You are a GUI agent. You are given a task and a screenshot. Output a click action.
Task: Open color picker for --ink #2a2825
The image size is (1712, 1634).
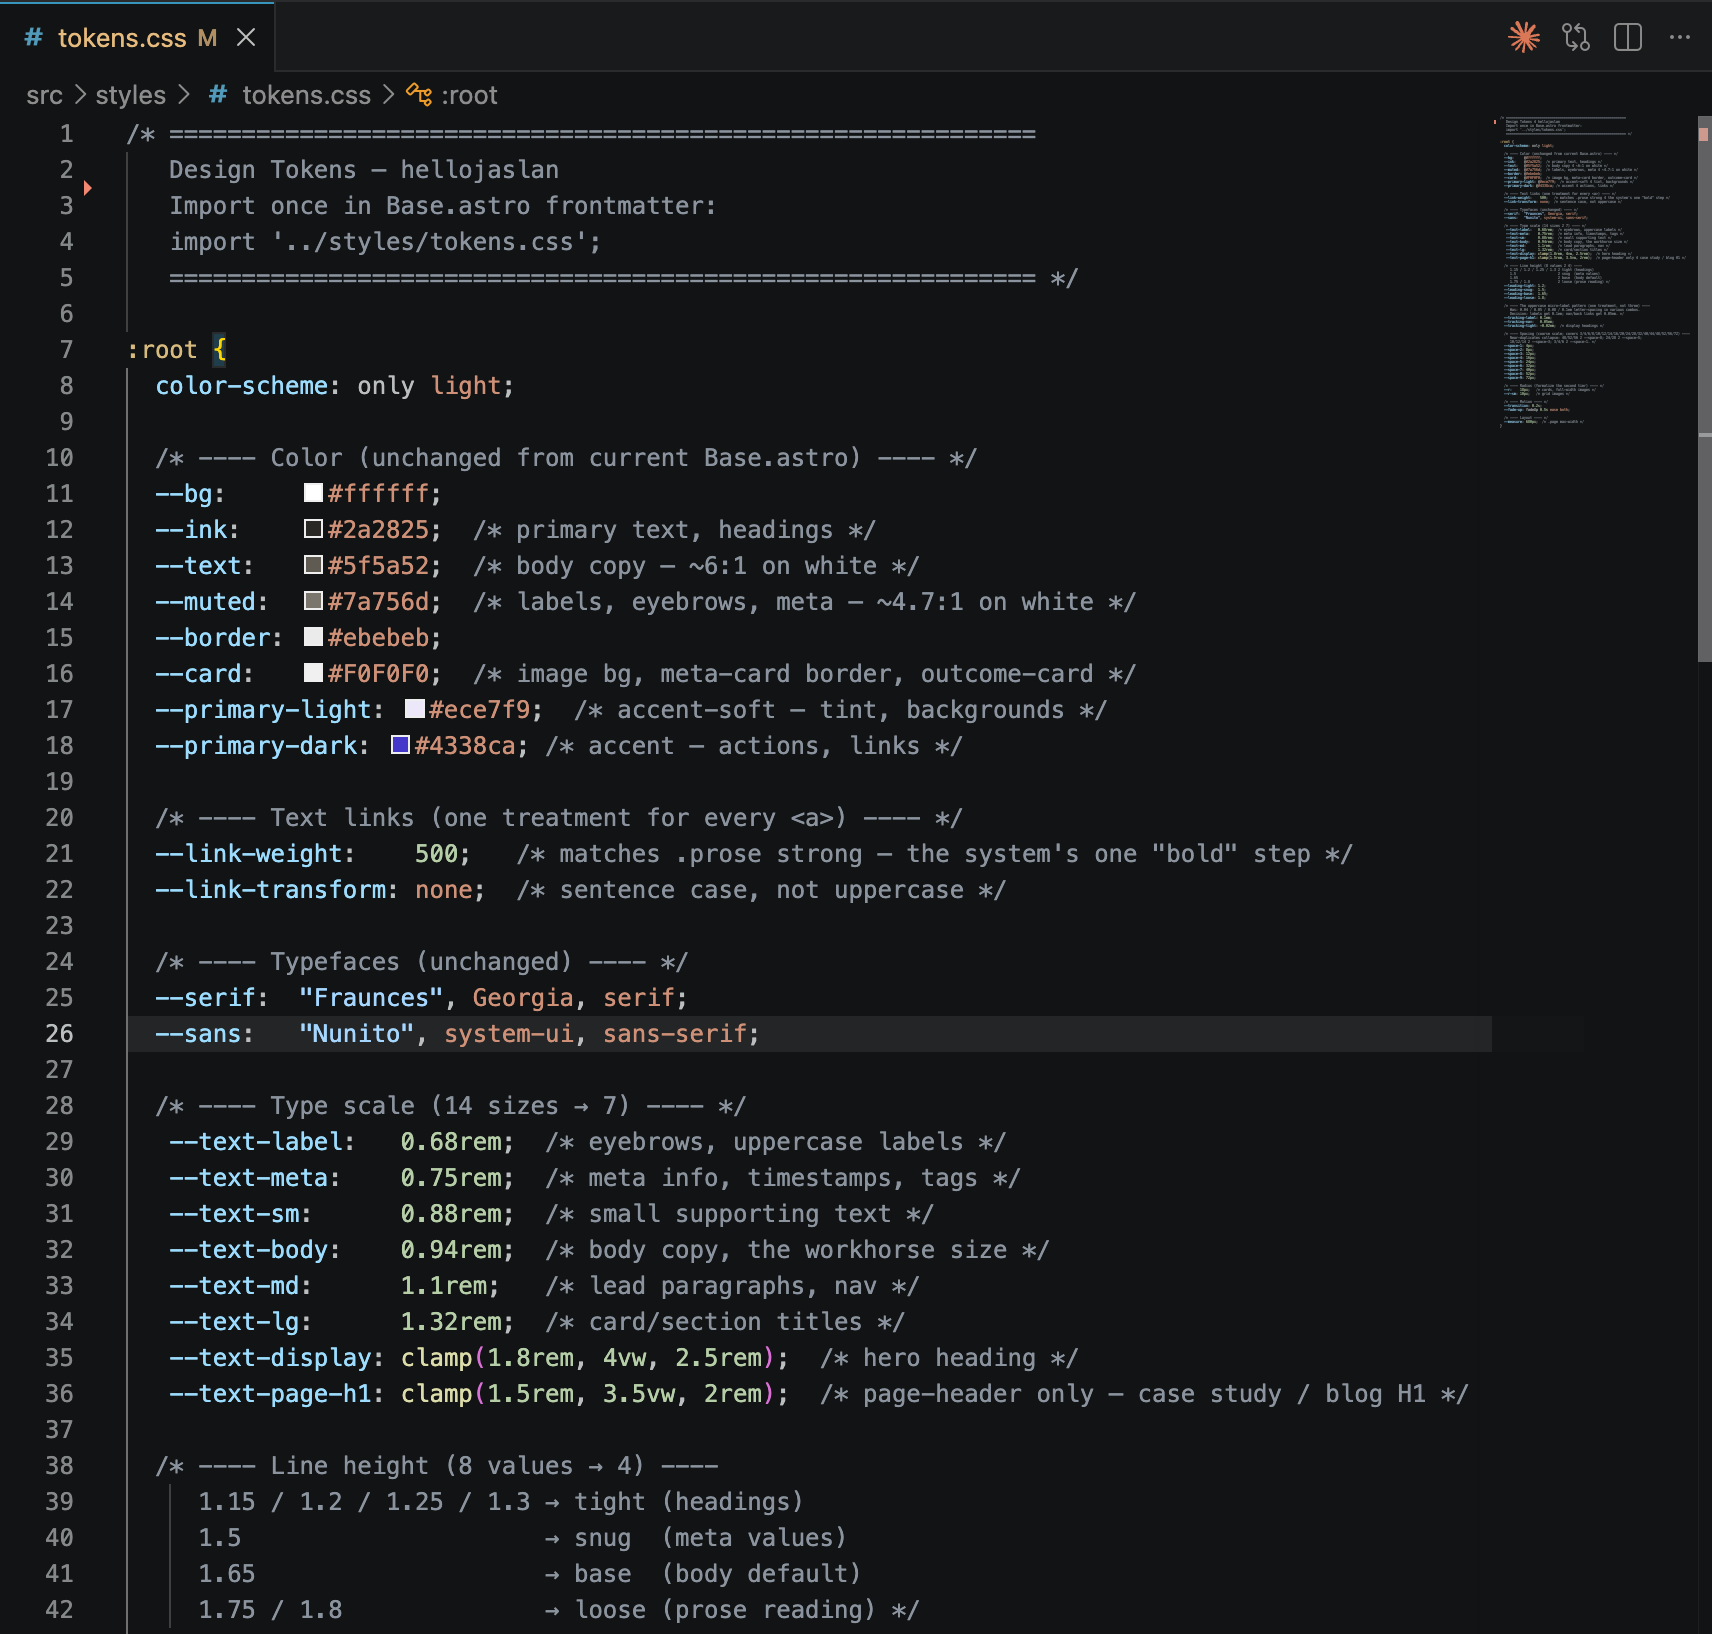pyautogui.click(x=313, y=528)
